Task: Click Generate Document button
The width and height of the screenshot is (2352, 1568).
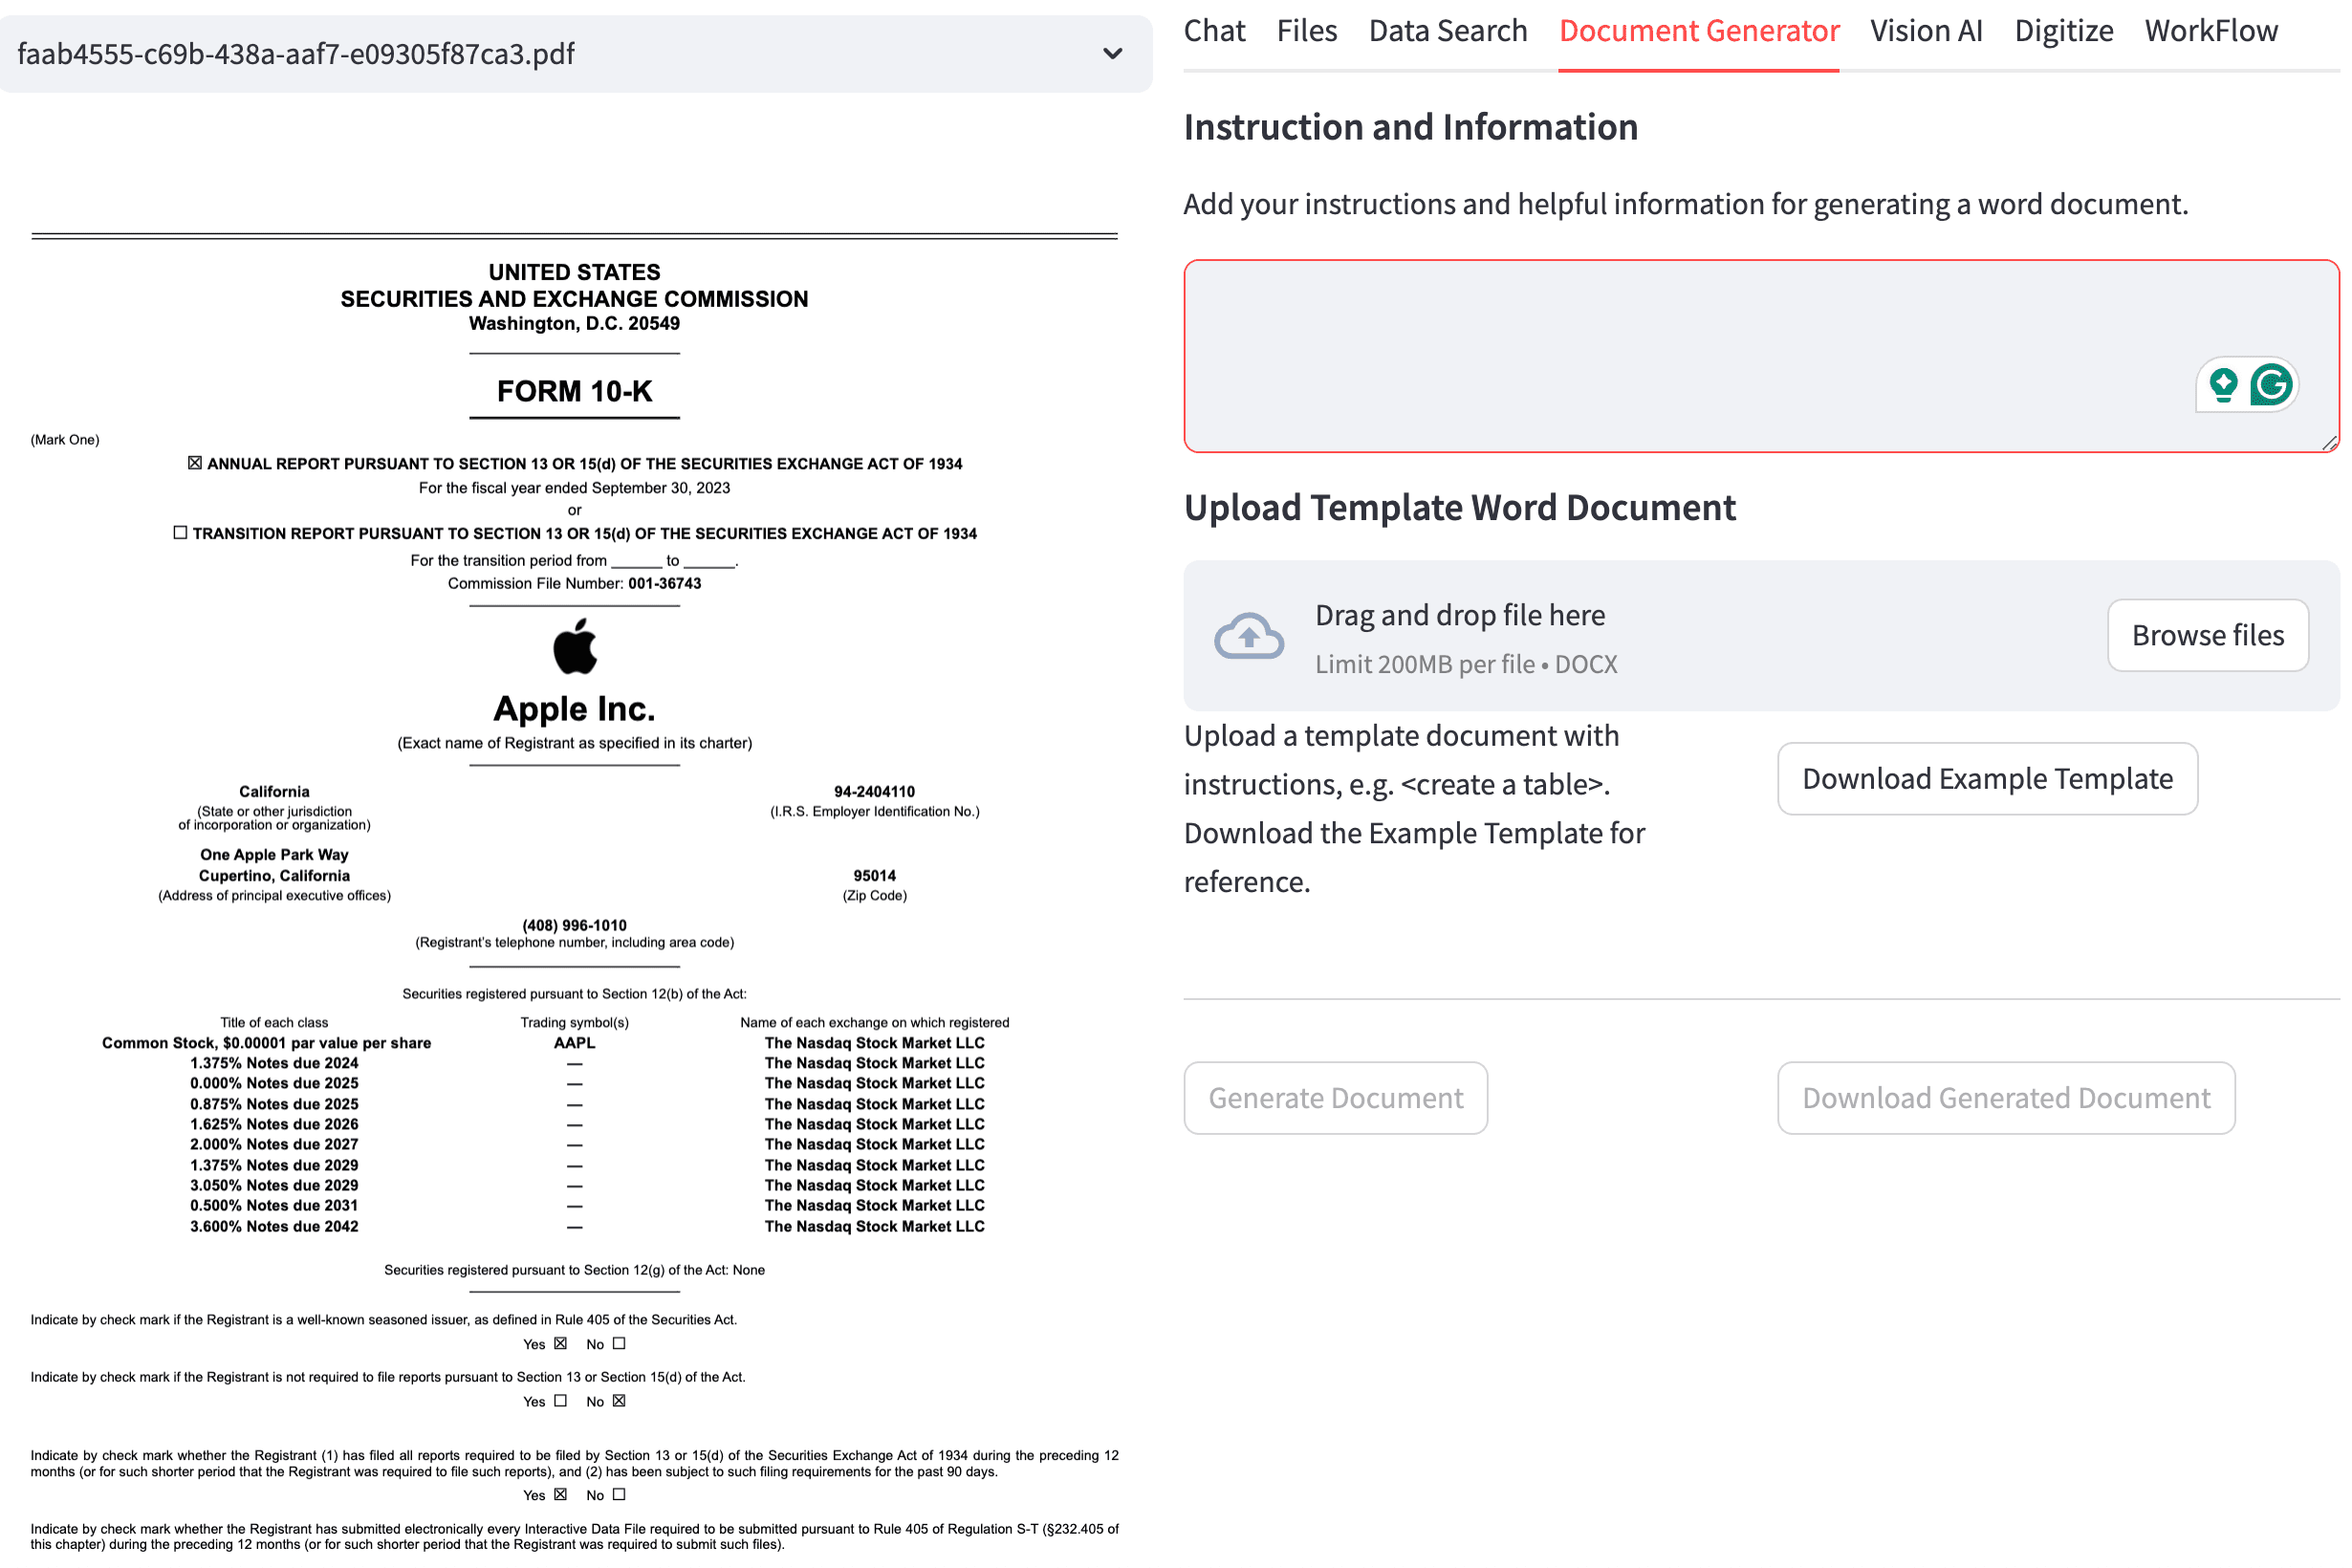Action: coord(1336,1098)
